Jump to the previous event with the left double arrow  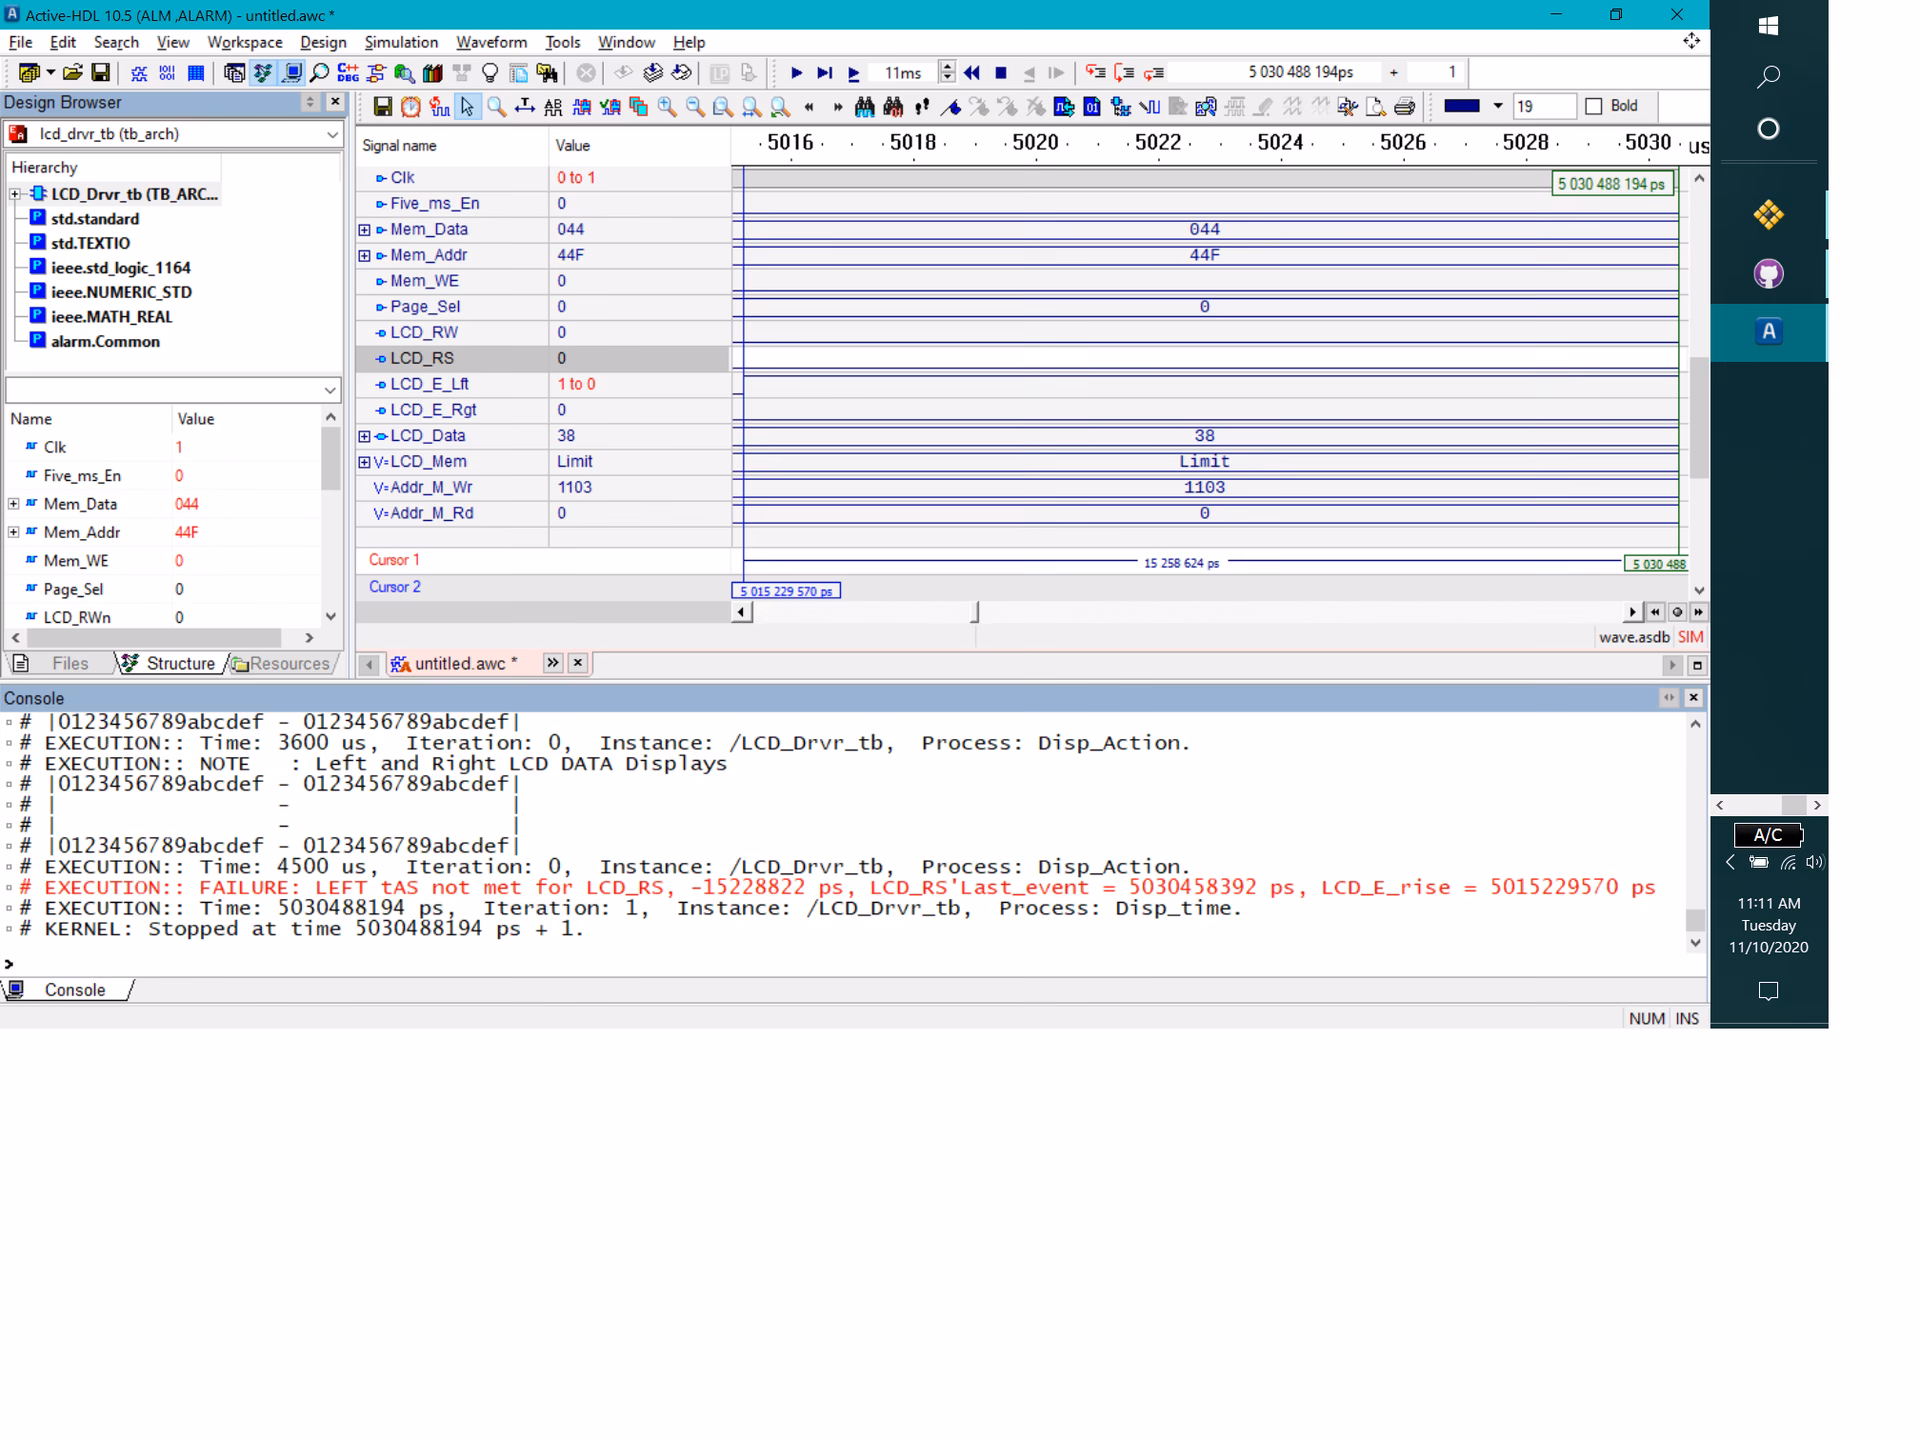pos(809,106)
